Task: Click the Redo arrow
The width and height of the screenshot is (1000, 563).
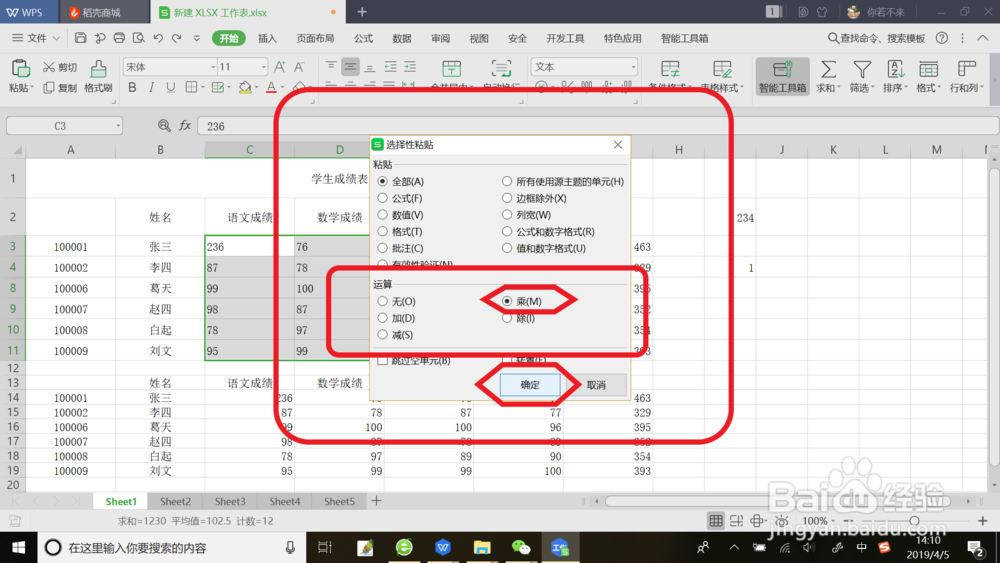Action: point(177,38)
